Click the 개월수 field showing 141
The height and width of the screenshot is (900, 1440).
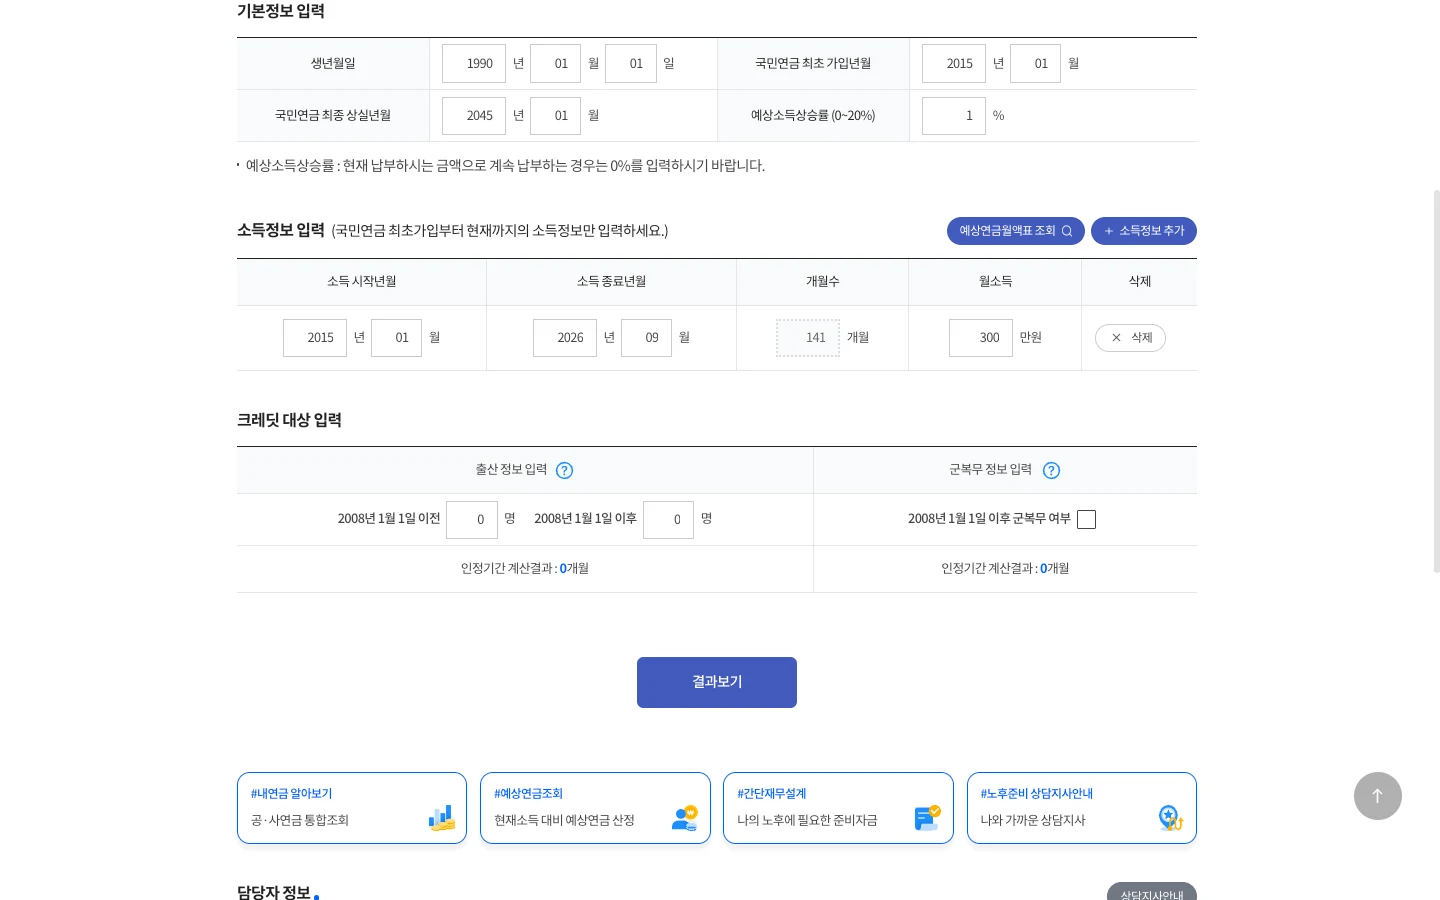coord(808,338)
